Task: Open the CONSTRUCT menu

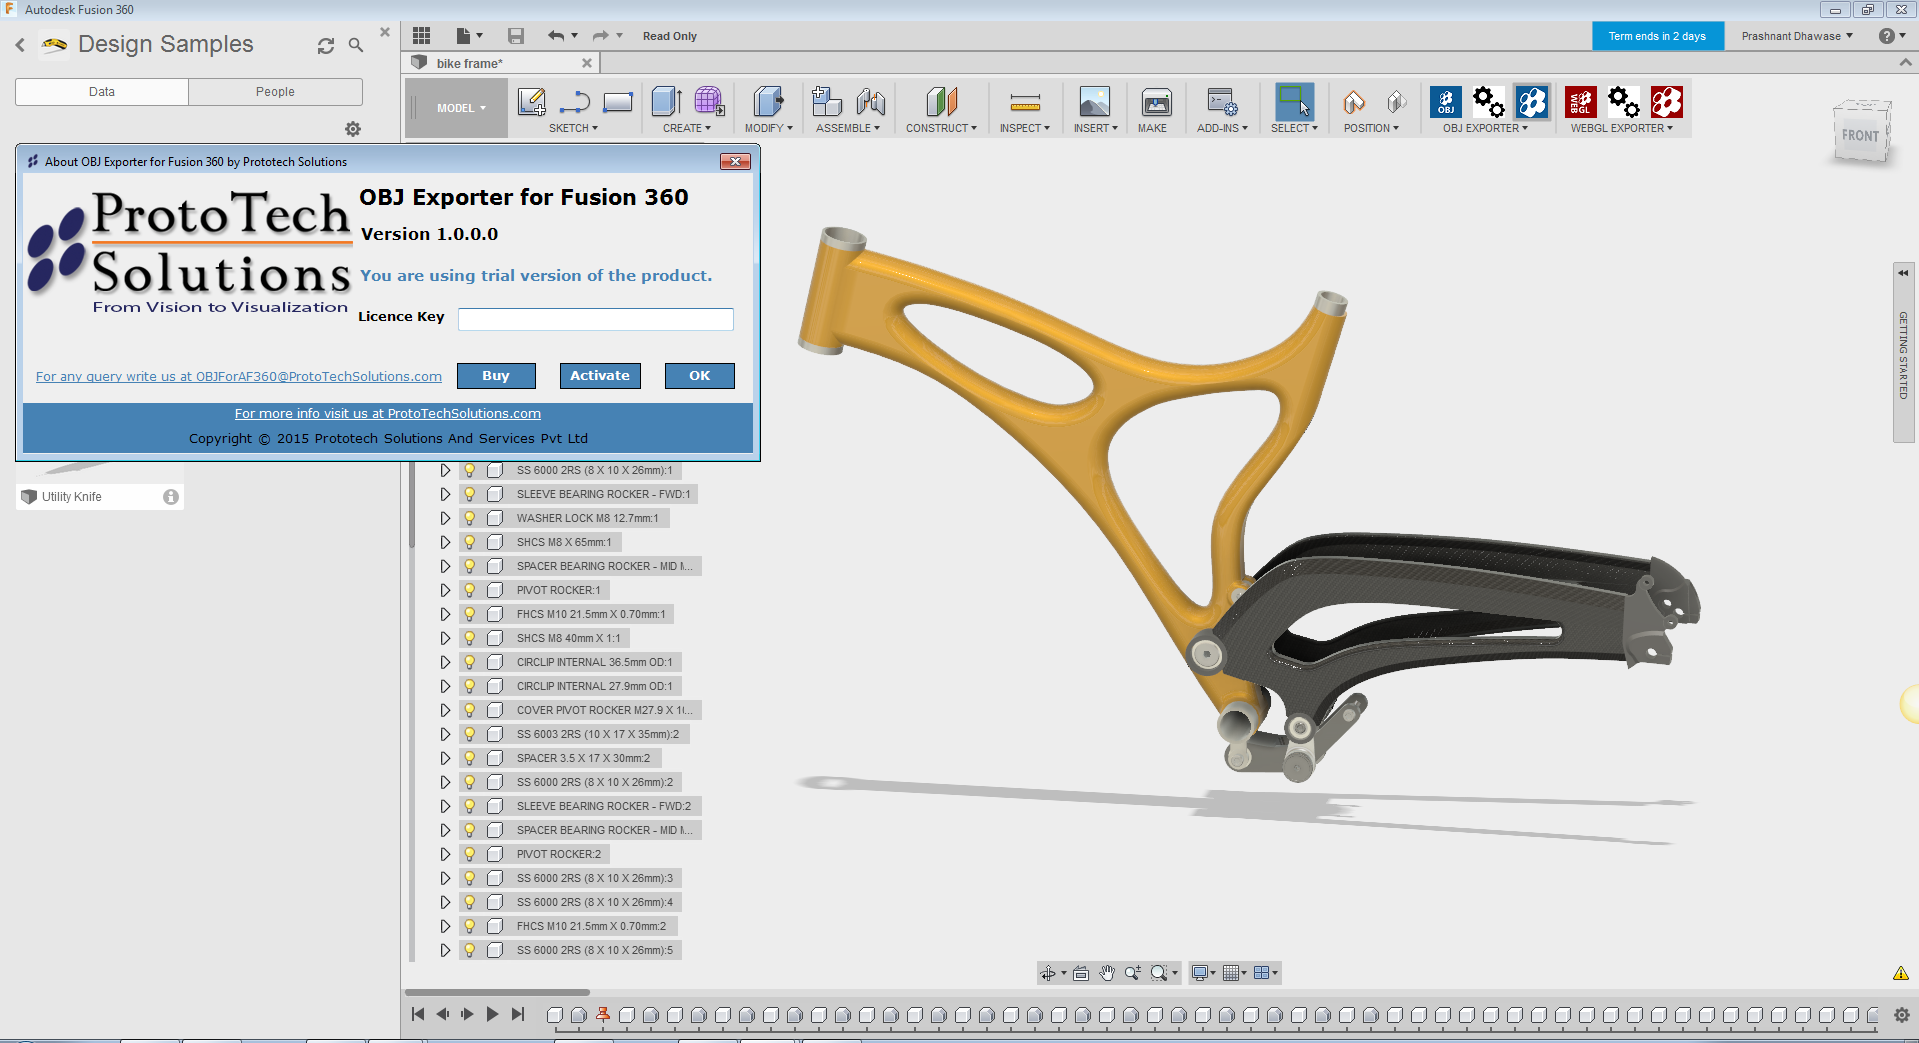Action: click(x=941, y=128)
